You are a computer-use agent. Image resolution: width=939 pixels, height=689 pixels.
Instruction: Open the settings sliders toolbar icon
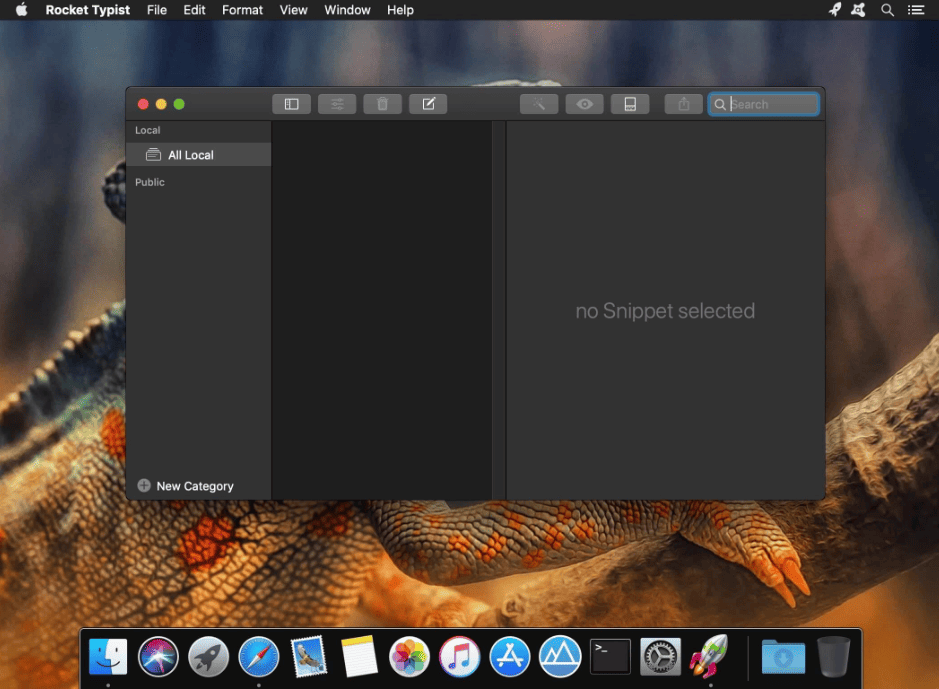click(x=337, y=104)
